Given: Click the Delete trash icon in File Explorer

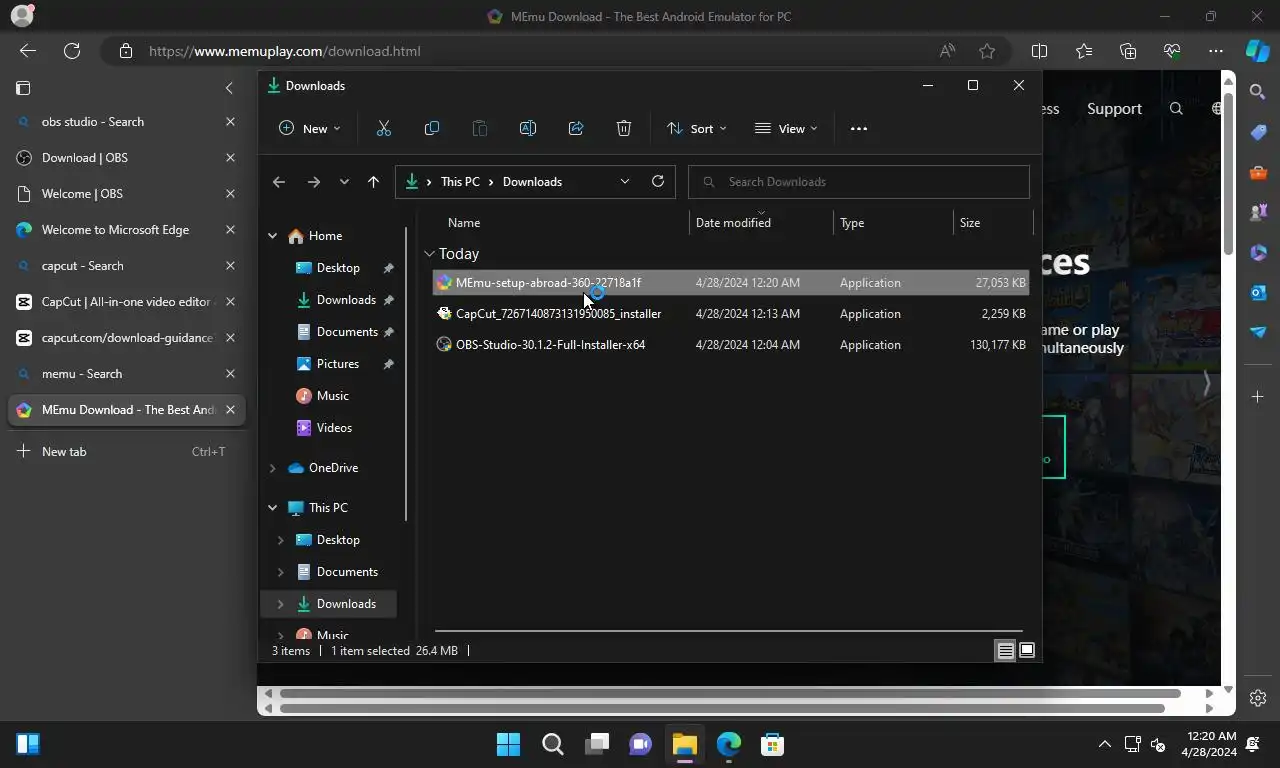Looking at the screenshot, I should (624, 128).
